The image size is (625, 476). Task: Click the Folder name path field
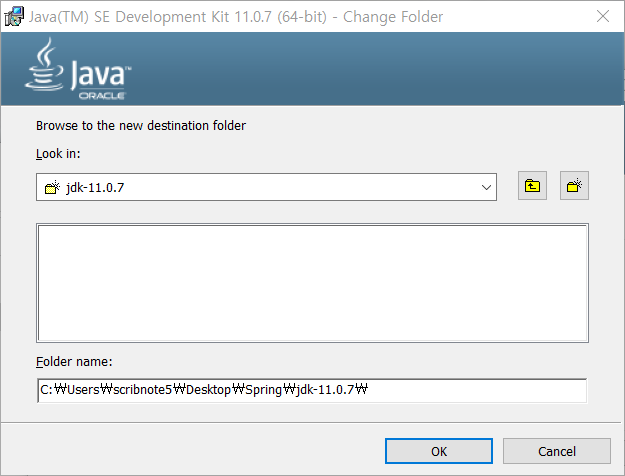click(312, 390)
